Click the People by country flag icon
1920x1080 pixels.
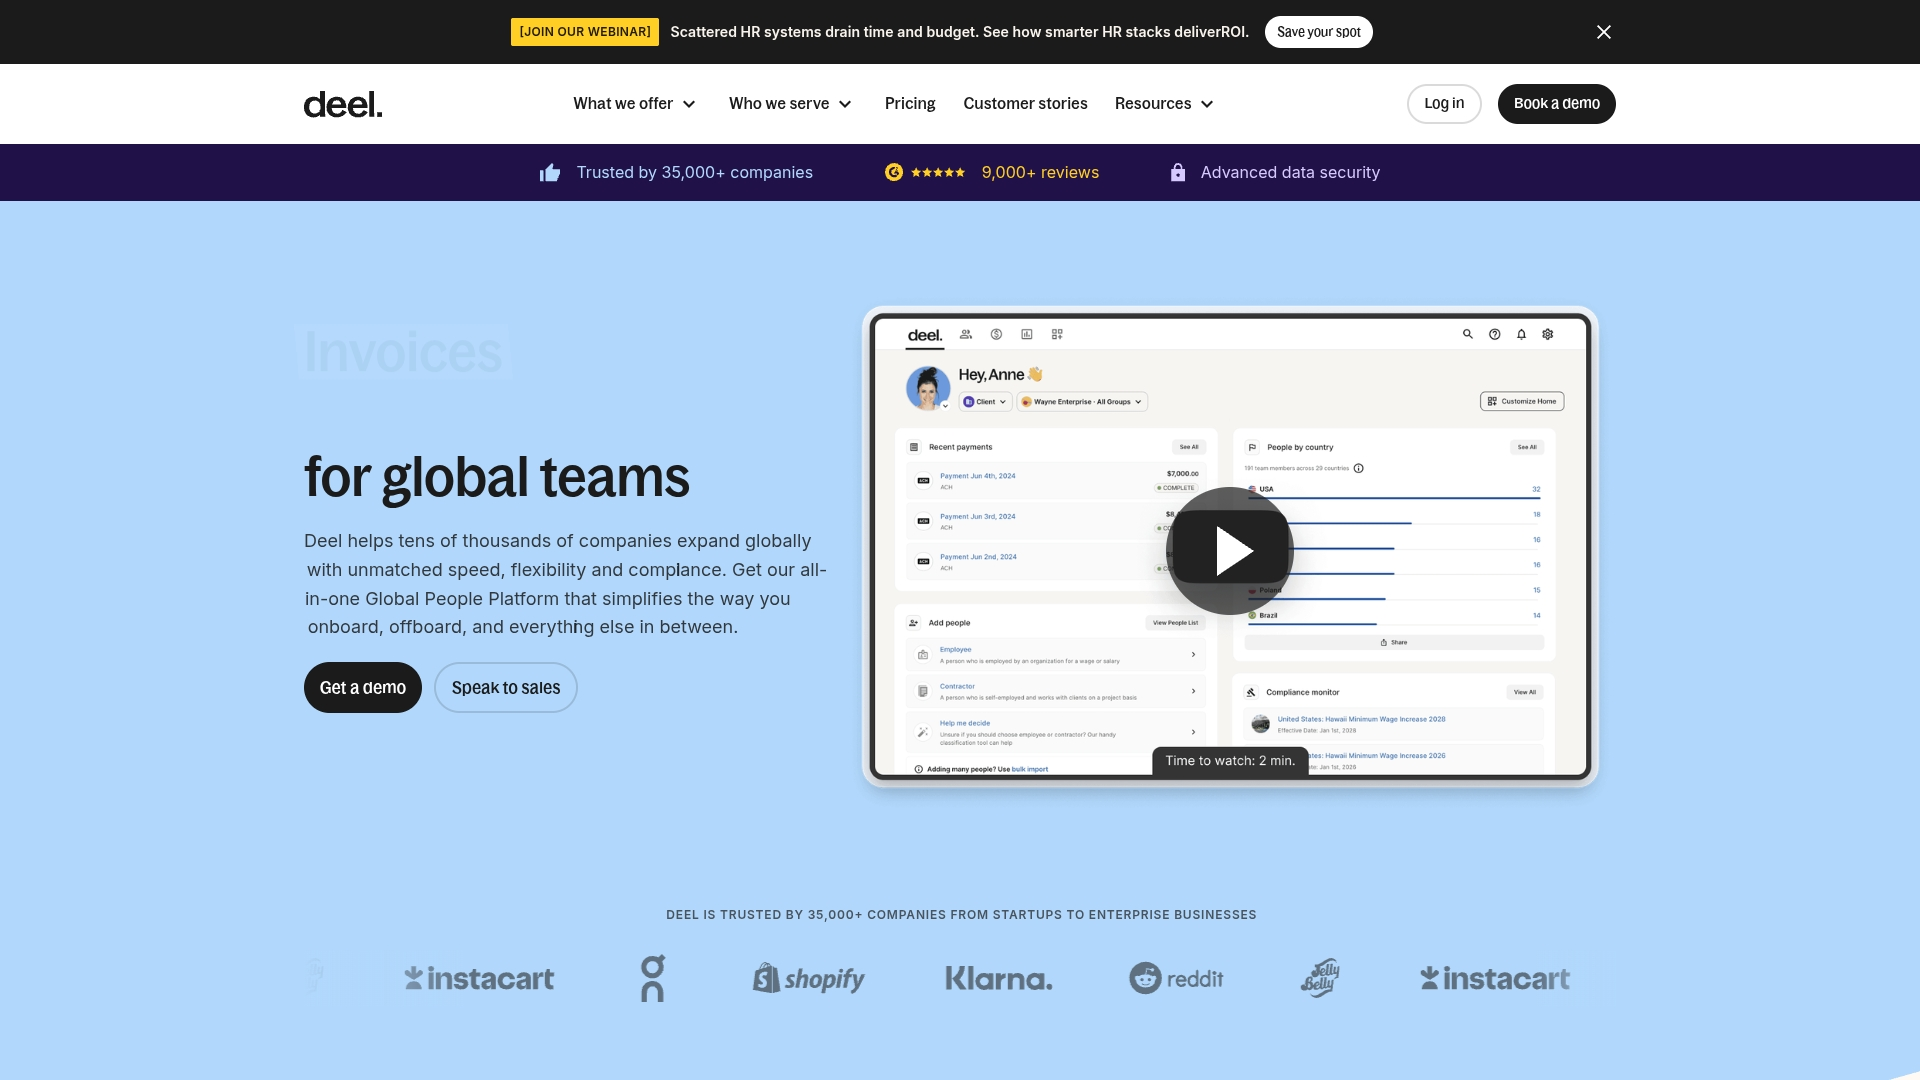click(1252, 447)
